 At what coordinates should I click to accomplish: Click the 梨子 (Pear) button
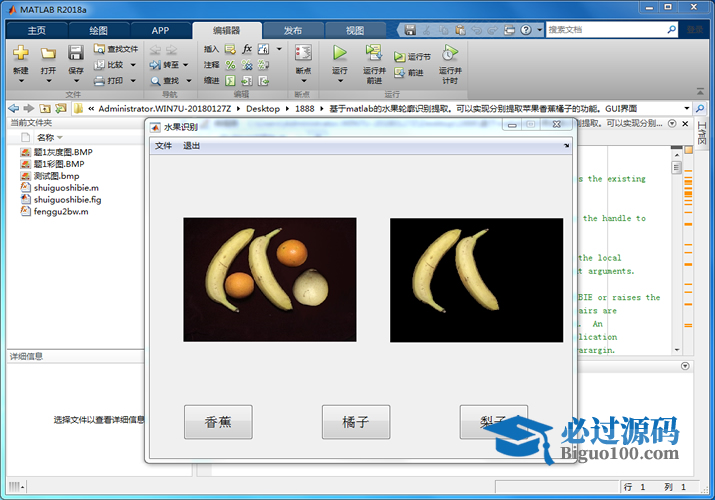(493, 422)
